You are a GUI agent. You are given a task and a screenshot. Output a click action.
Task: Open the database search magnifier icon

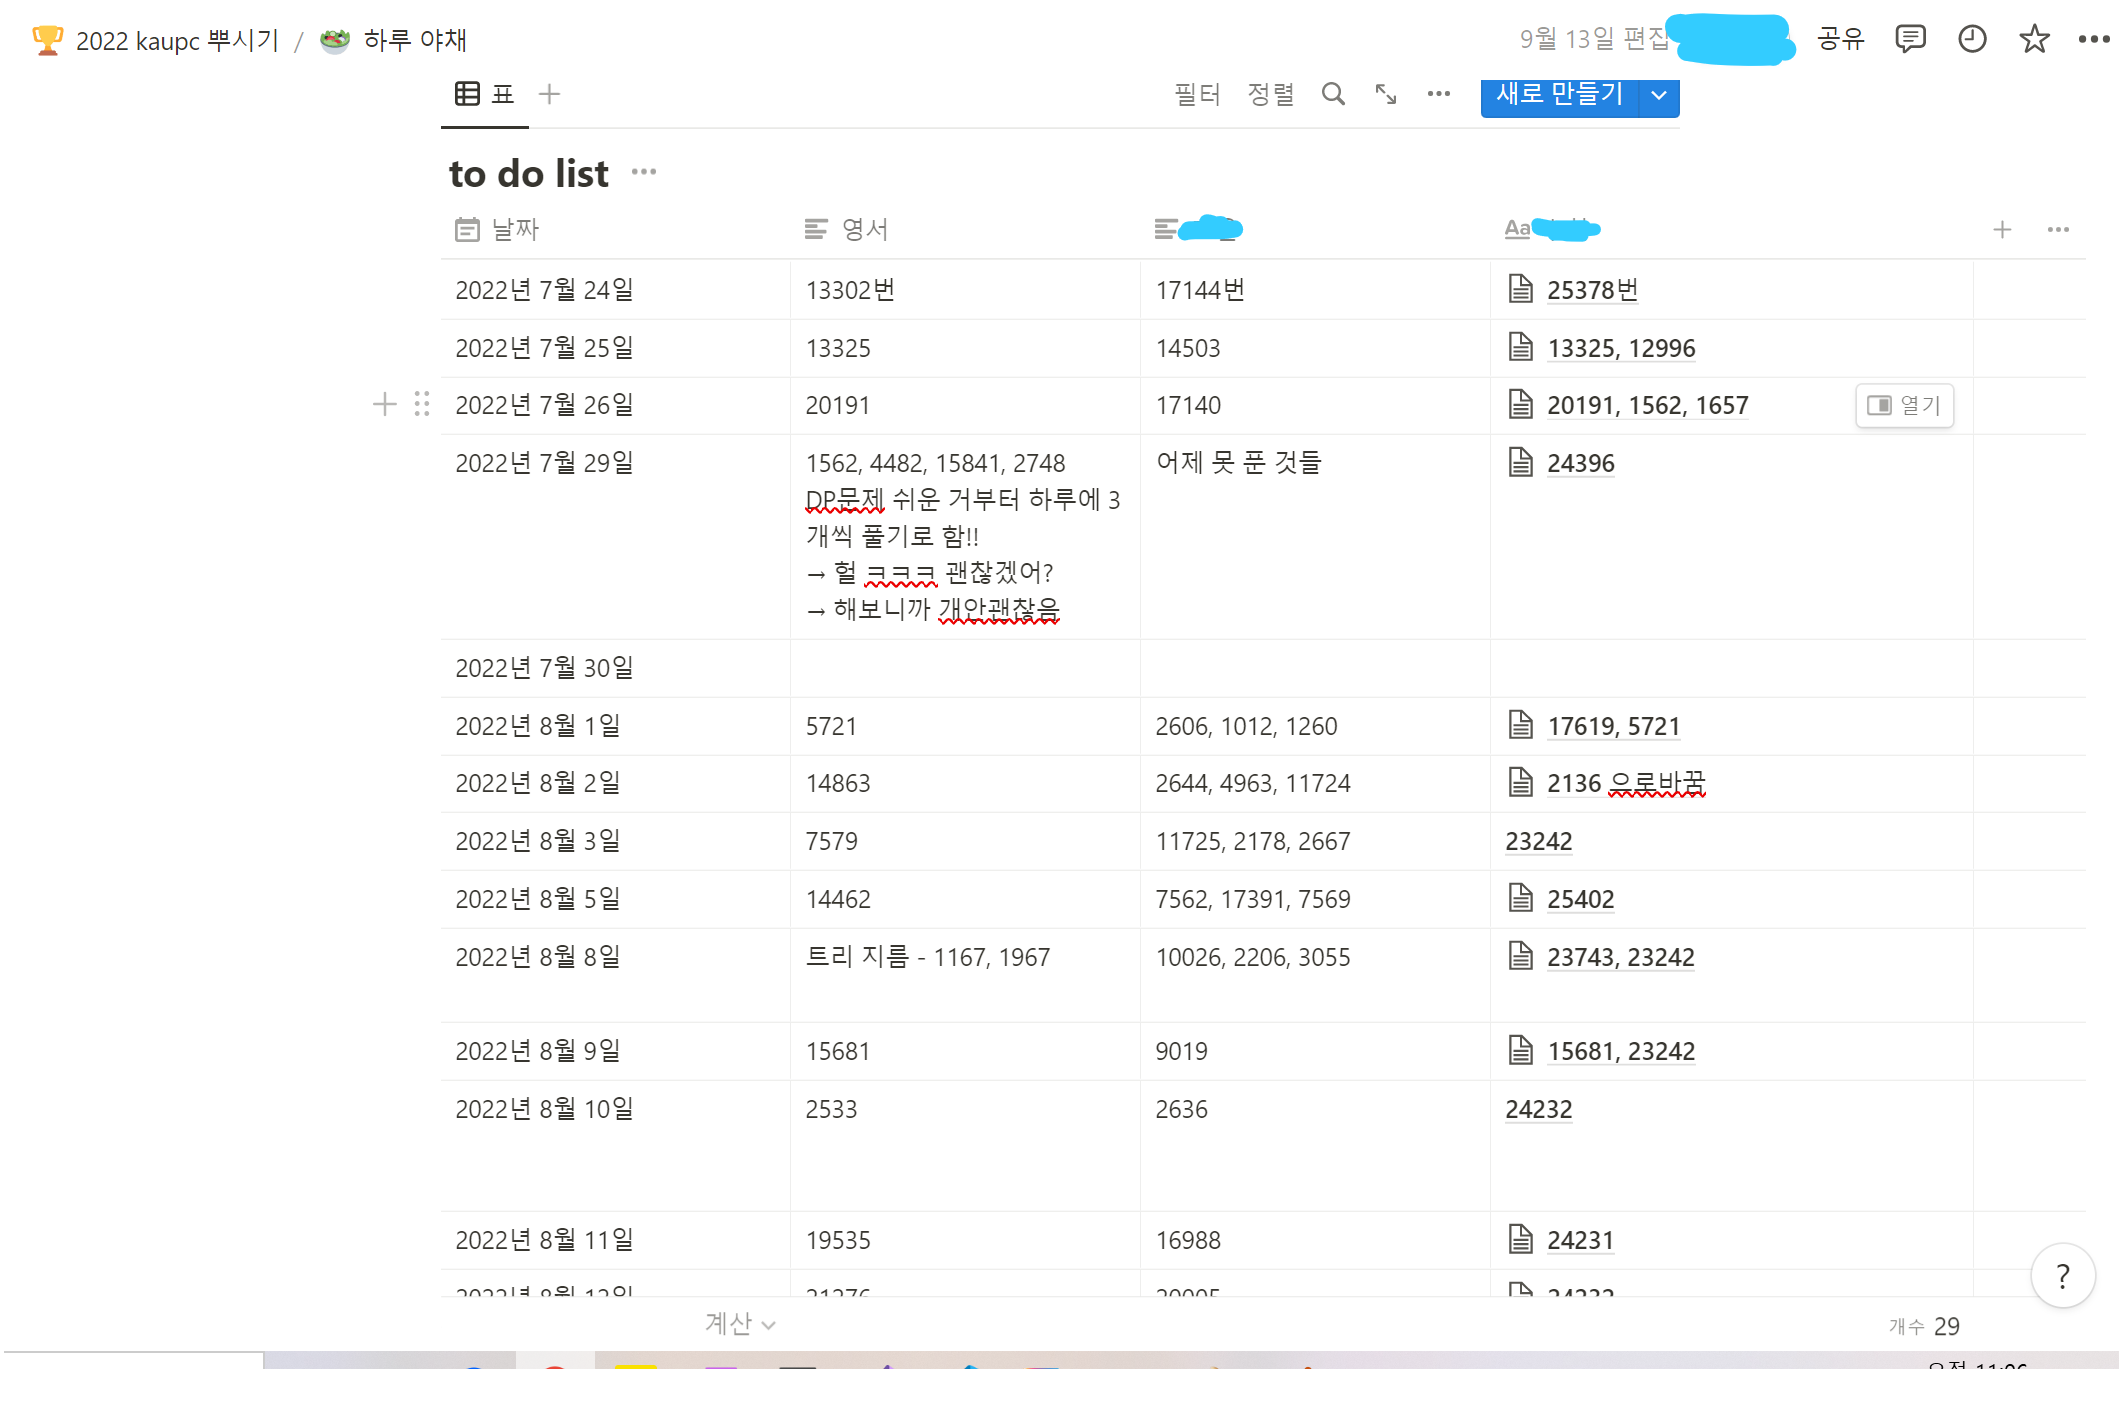[1332, 94]
